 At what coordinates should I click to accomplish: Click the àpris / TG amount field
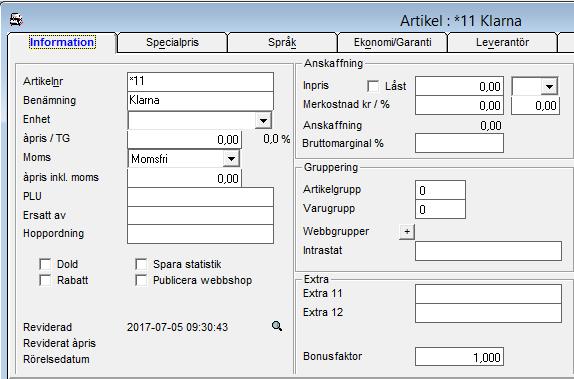(184, 140)
